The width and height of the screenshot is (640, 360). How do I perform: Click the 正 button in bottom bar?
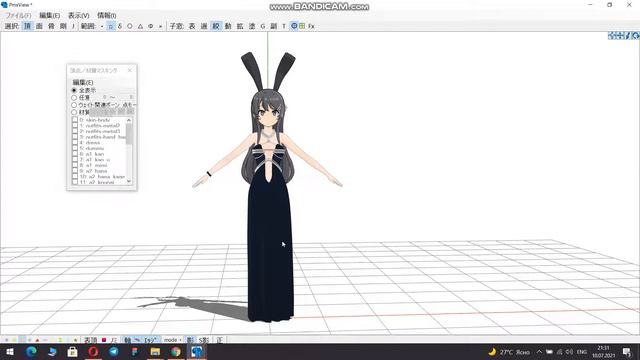pos(220,340)
